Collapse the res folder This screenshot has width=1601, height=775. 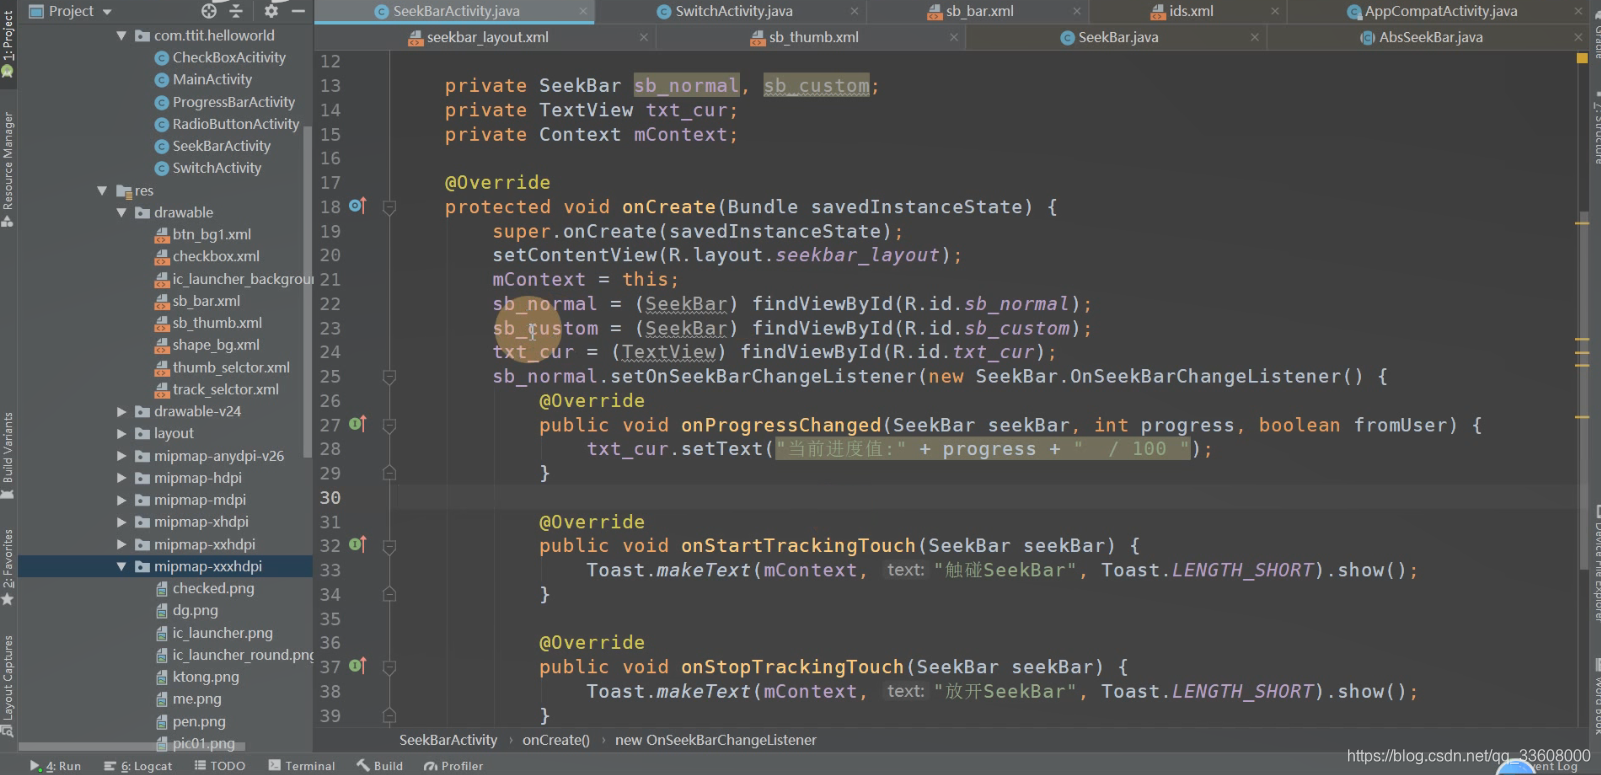(x=102, y=190)
